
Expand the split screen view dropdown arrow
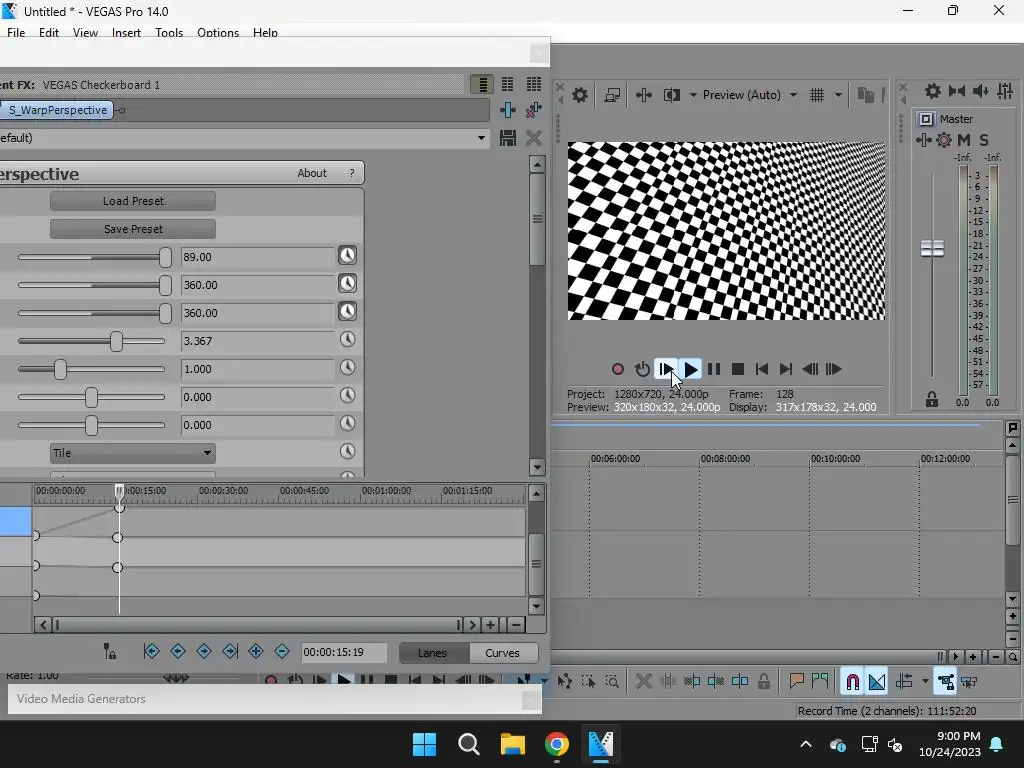693,95
